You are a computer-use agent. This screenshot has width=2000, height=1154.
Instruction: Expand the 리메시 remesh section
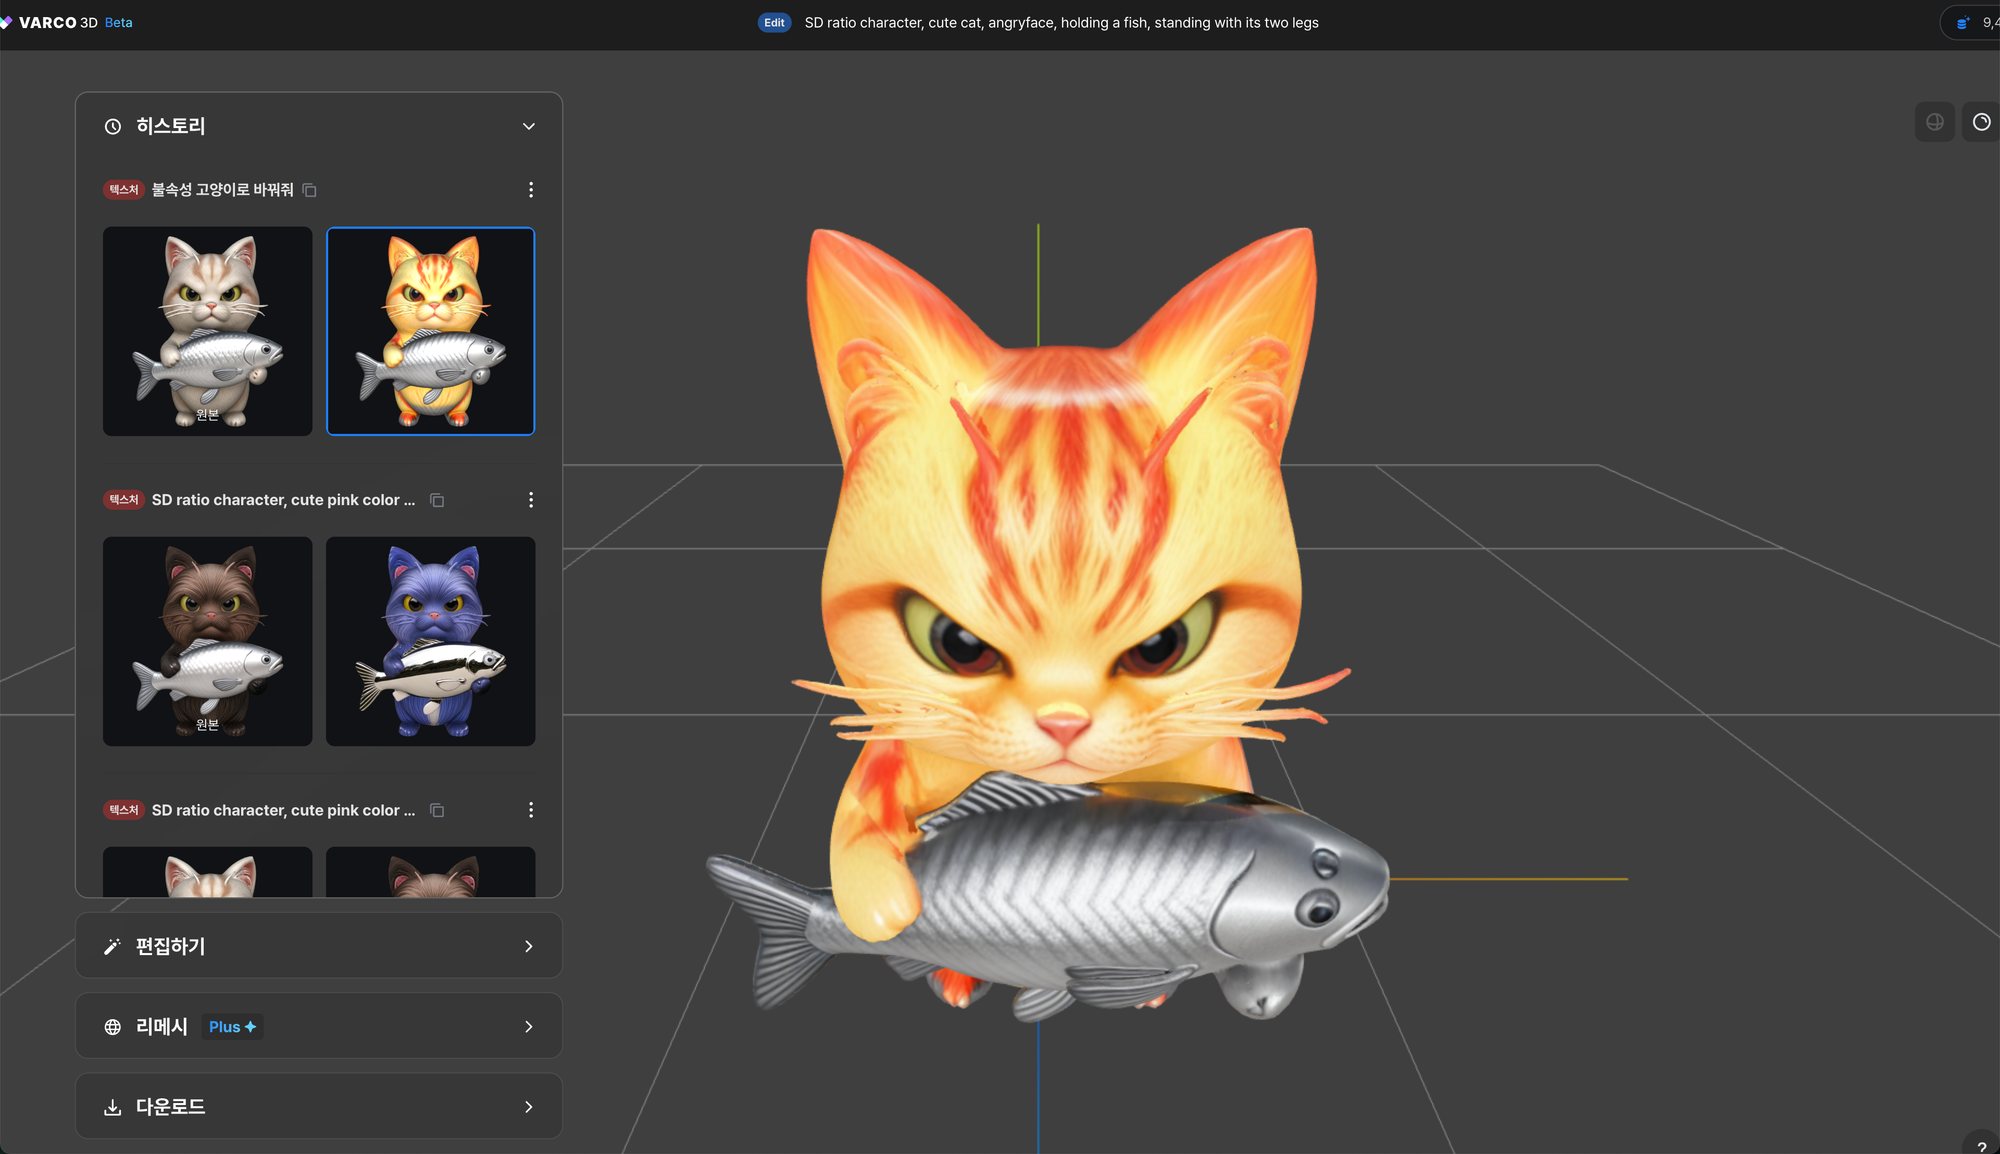click(x=318, y=1026)
